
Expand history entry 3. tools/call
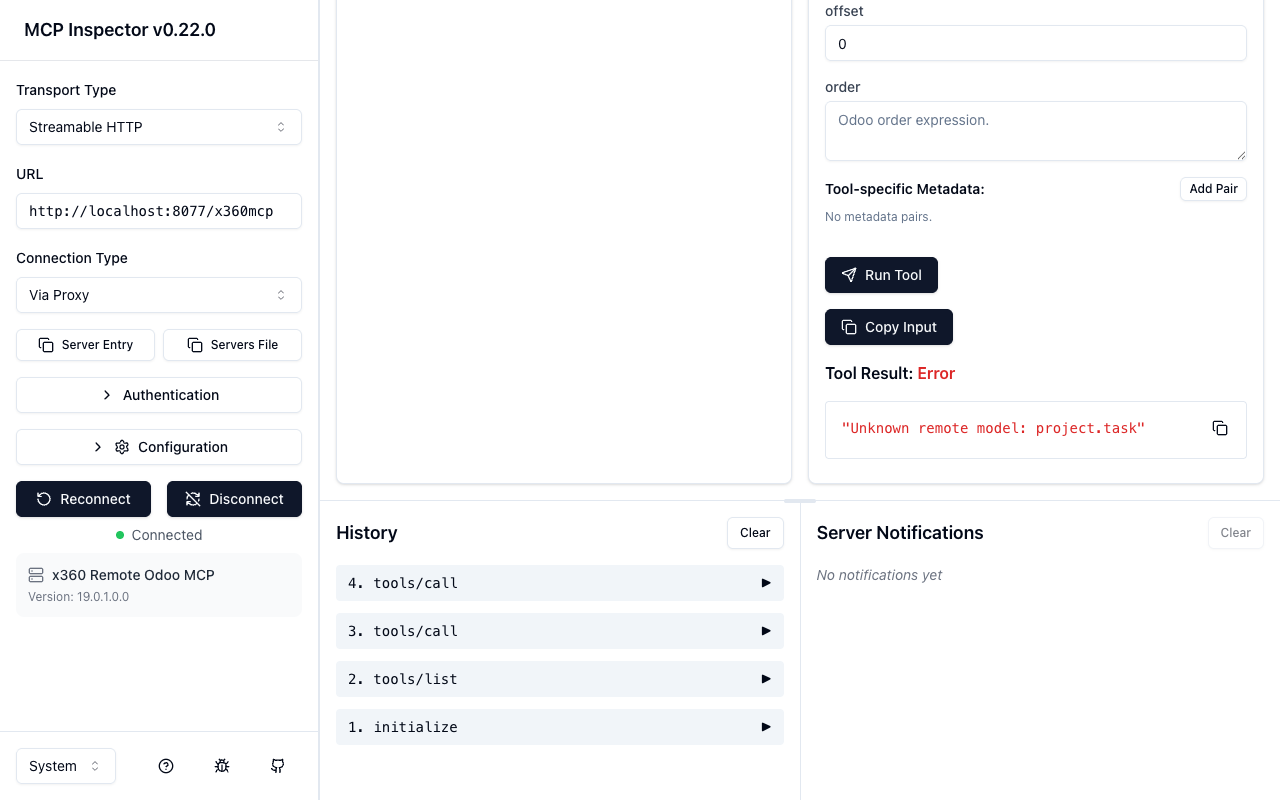click(x=560, y=631)
